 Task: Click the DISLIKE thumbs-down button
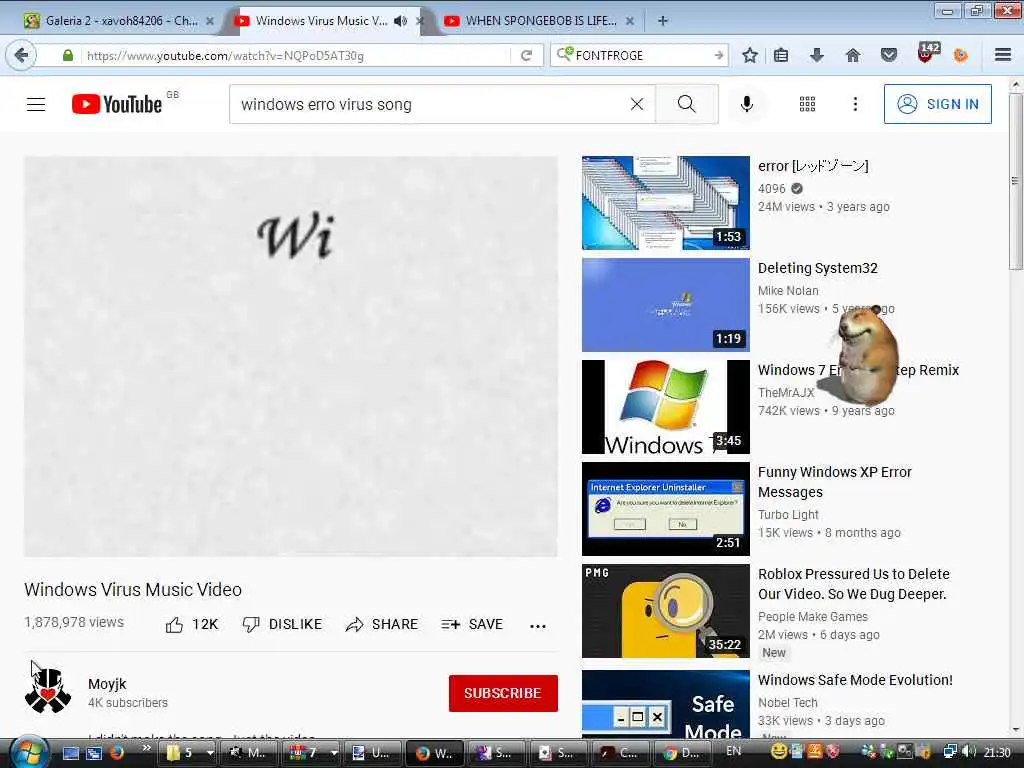click(282, 625)
